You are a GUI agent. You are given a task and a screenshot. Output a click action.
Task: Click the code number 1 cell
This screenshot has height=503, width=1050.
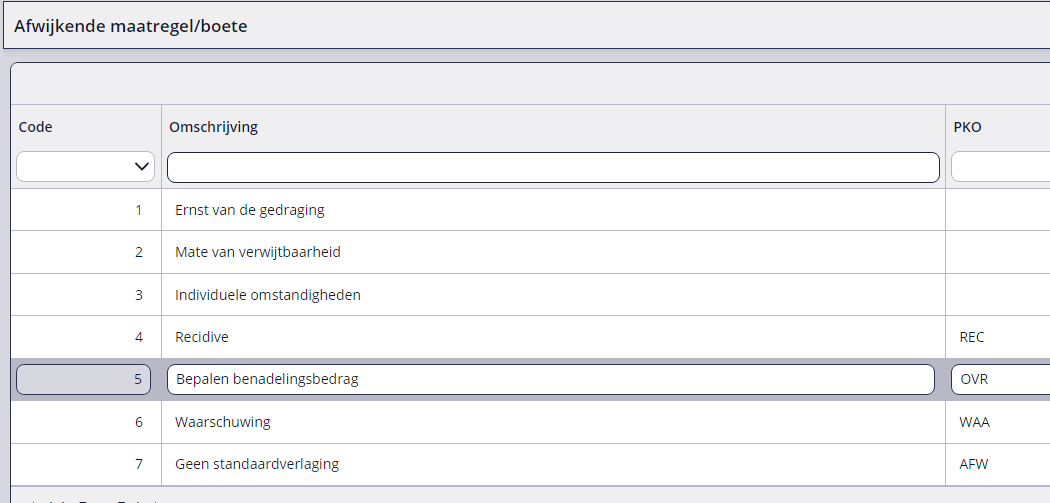[86, 210]
